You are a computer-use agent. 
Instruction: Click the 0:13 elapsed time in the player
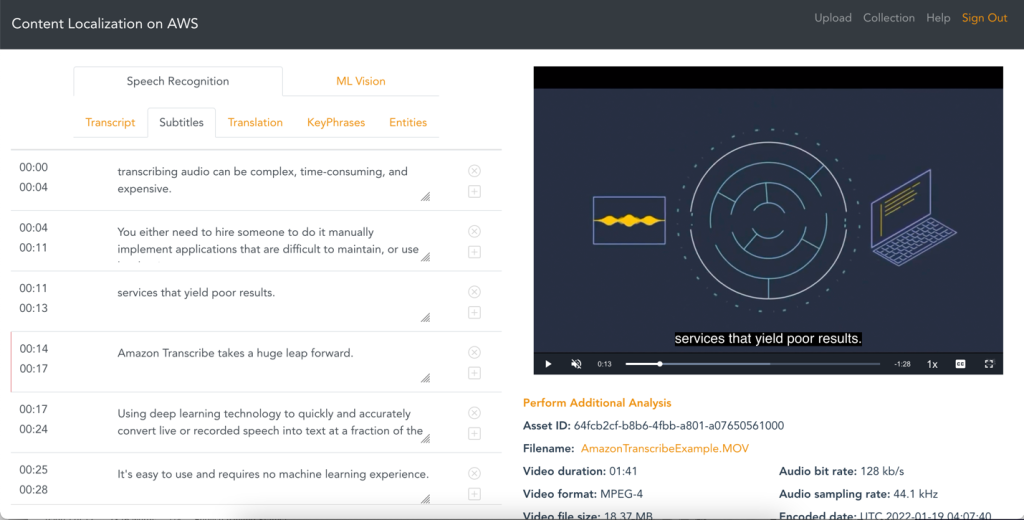604,364
